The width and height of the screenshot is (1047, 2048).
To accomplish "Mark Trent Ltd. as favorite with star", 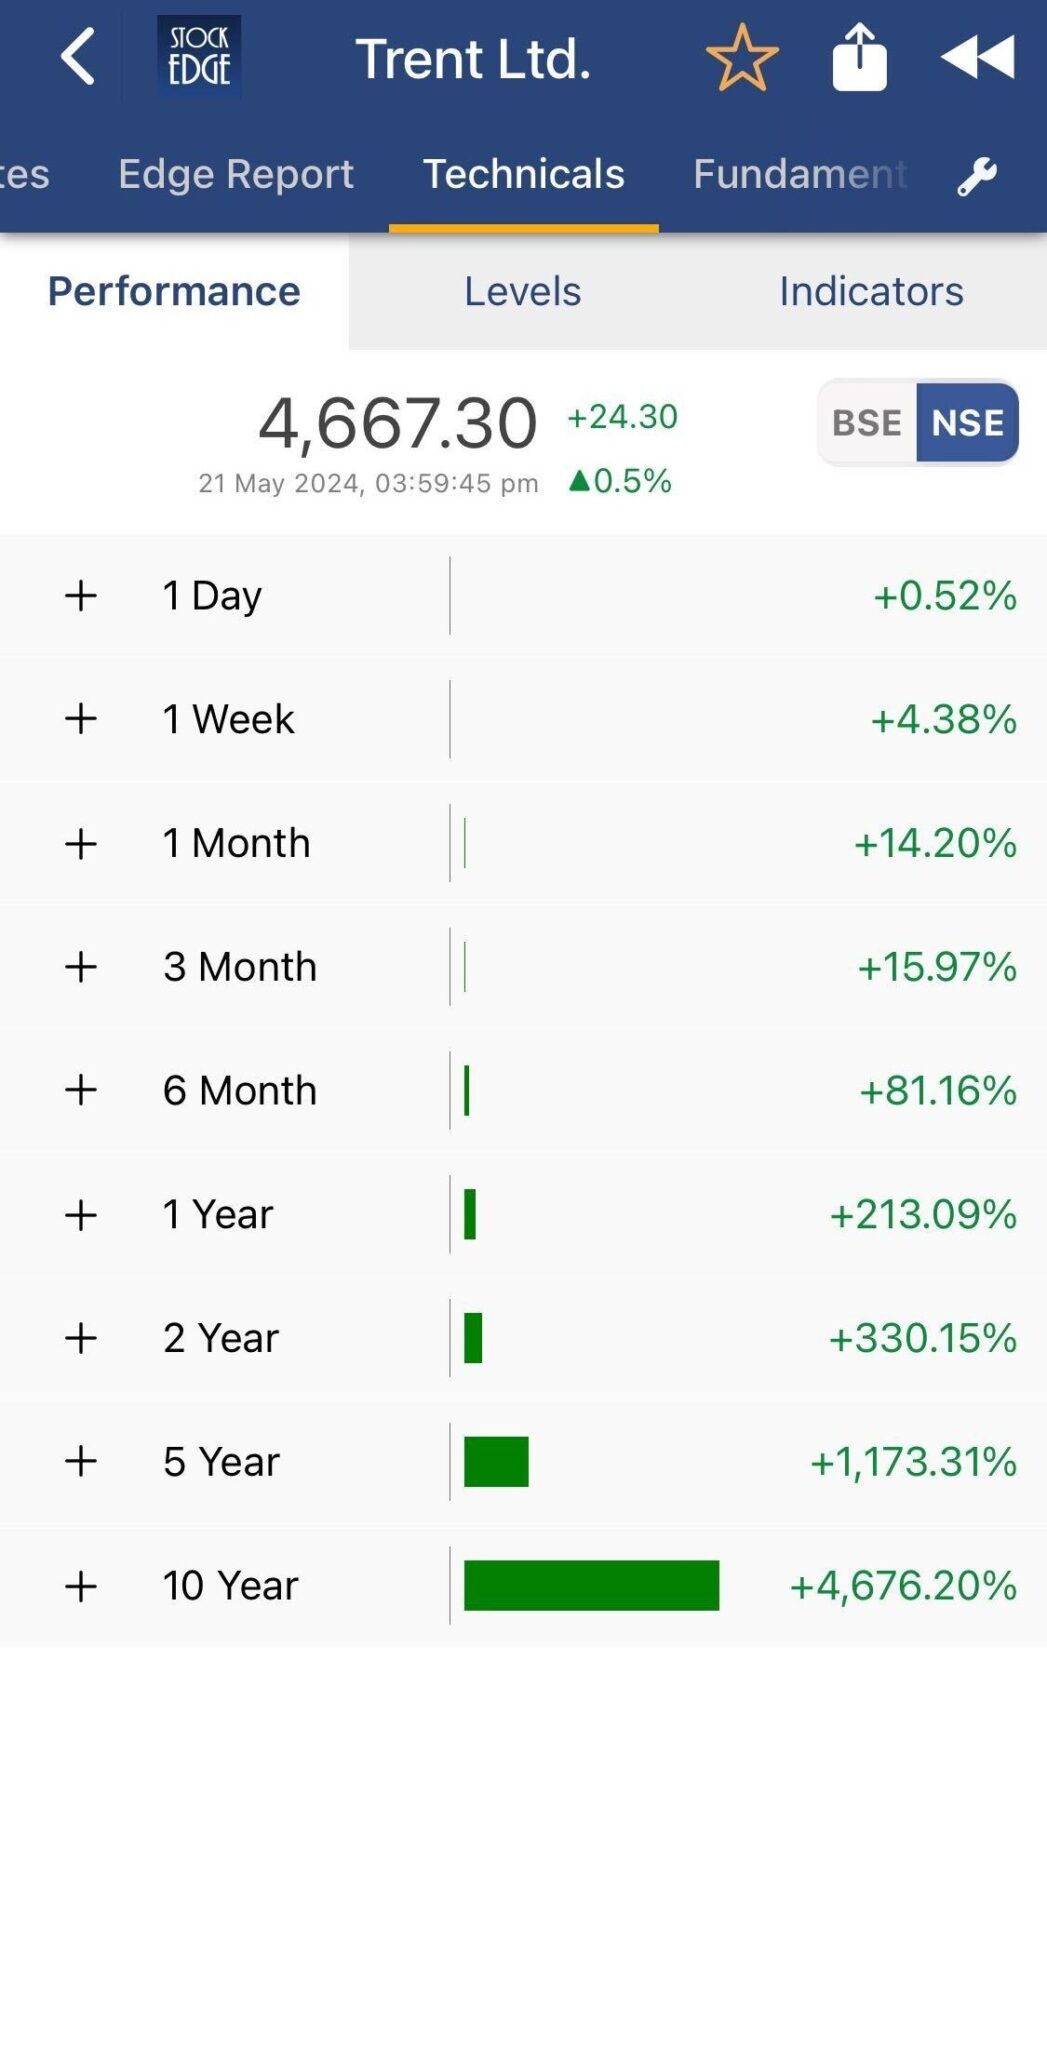I will [x=741, y=58].
